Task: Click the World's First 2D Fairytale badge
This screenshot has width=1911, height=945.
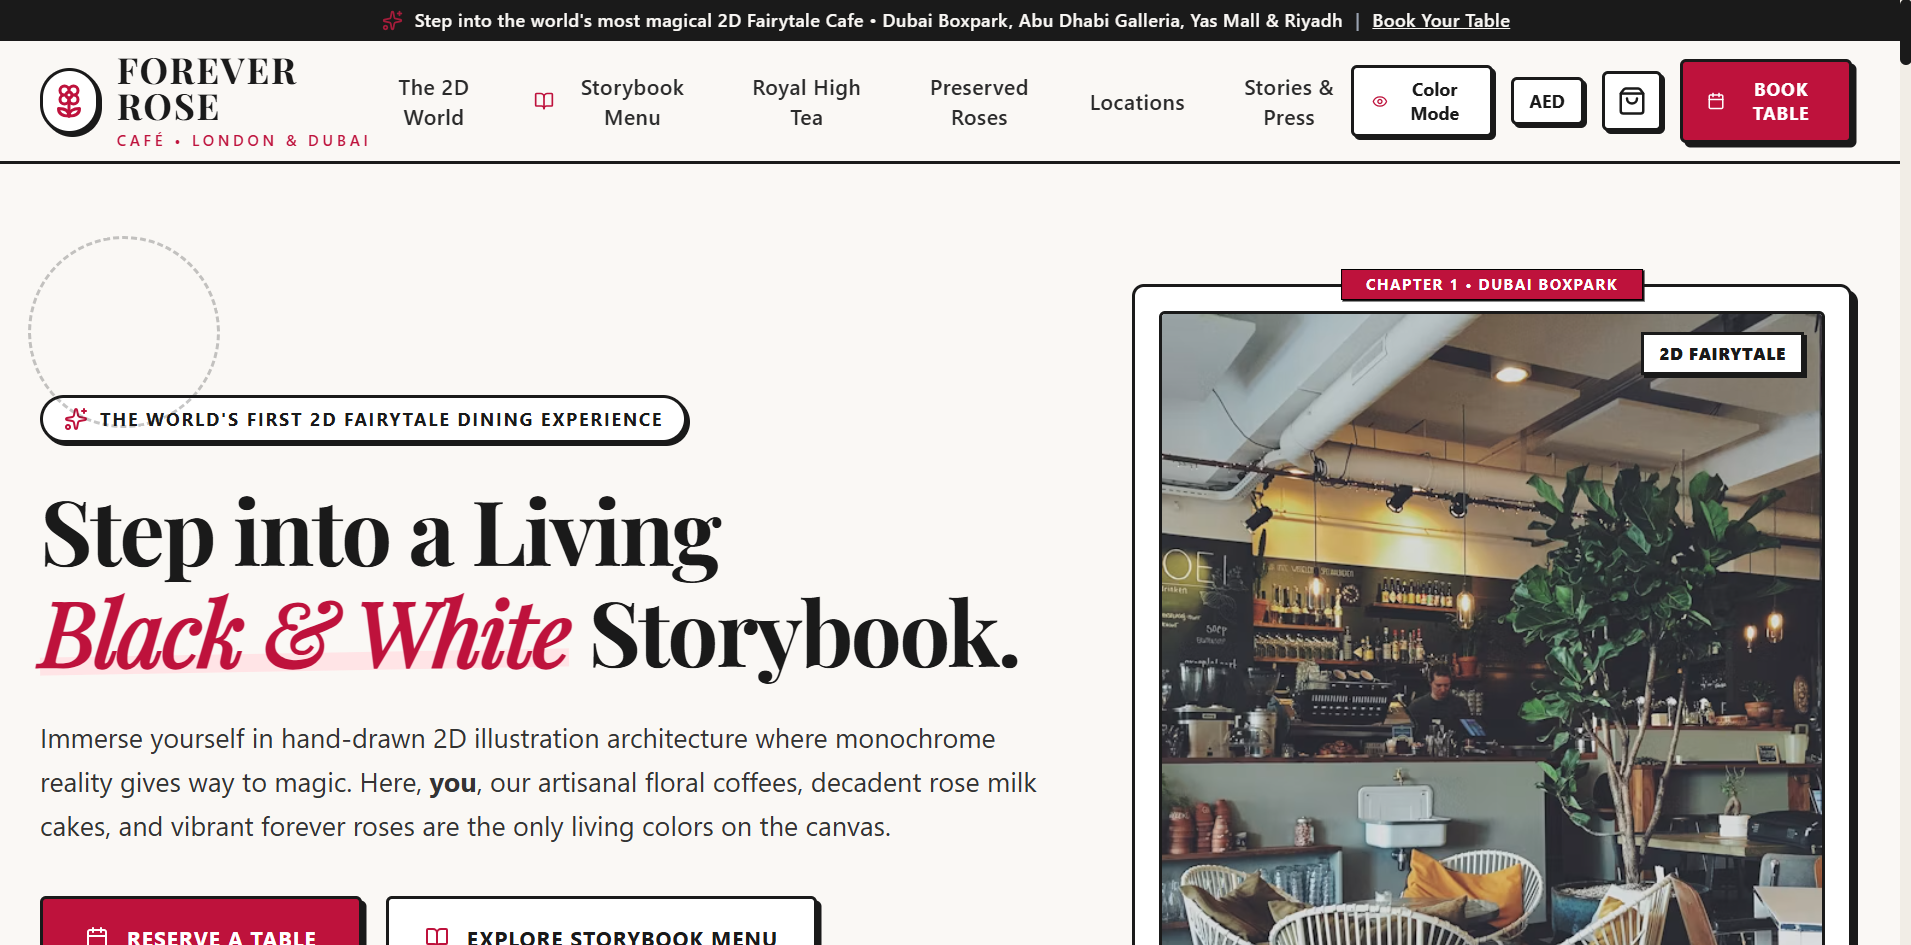Action: point(364,419)
